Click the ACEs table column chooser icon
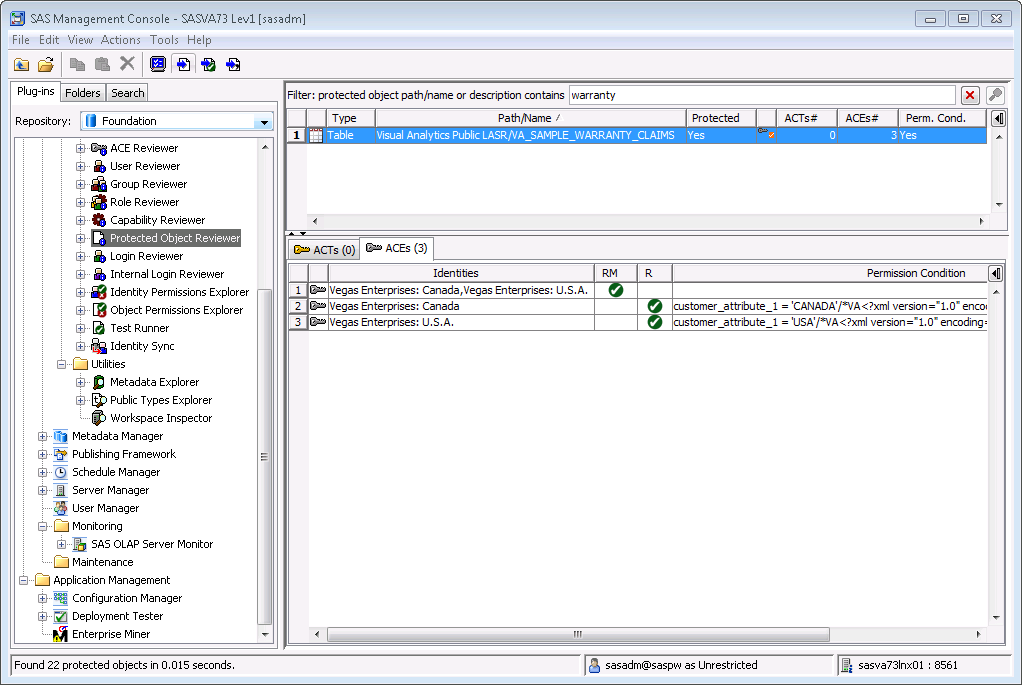Viewport: 1022px width, 685px height. click(x=995, y=273)
